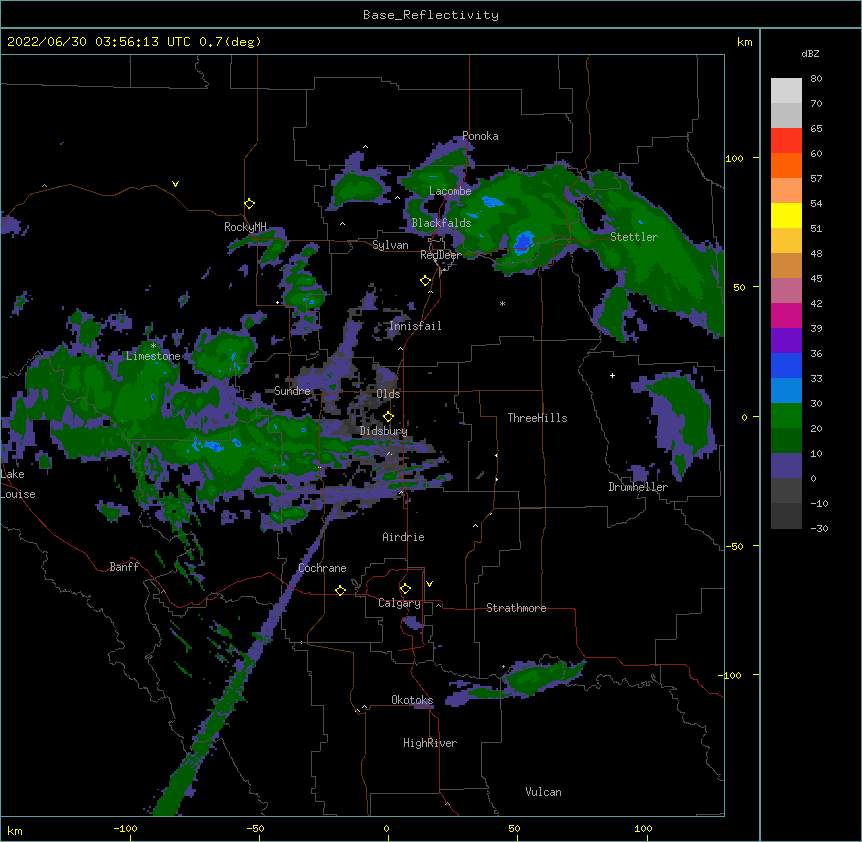Pick the slate purple 10–0 dBZ swatch
This screenshot has height=842, width=862.
(x=786, y=466)
